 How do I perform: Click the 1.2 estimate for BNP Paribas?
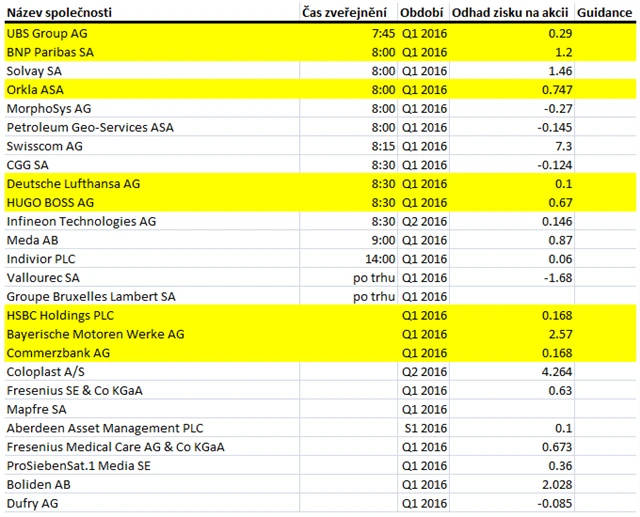tap(564, 52)
